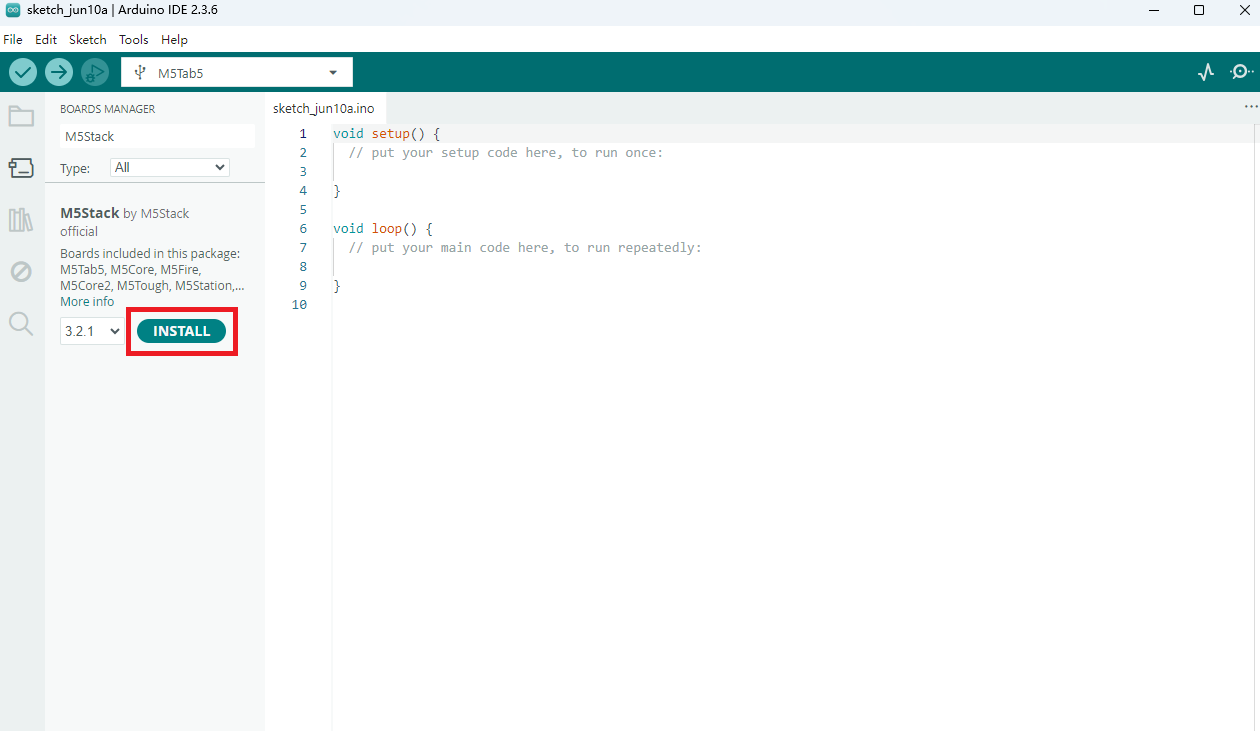
Task: Open the Debug sidebar panel icon
Action: coord(21,271)
